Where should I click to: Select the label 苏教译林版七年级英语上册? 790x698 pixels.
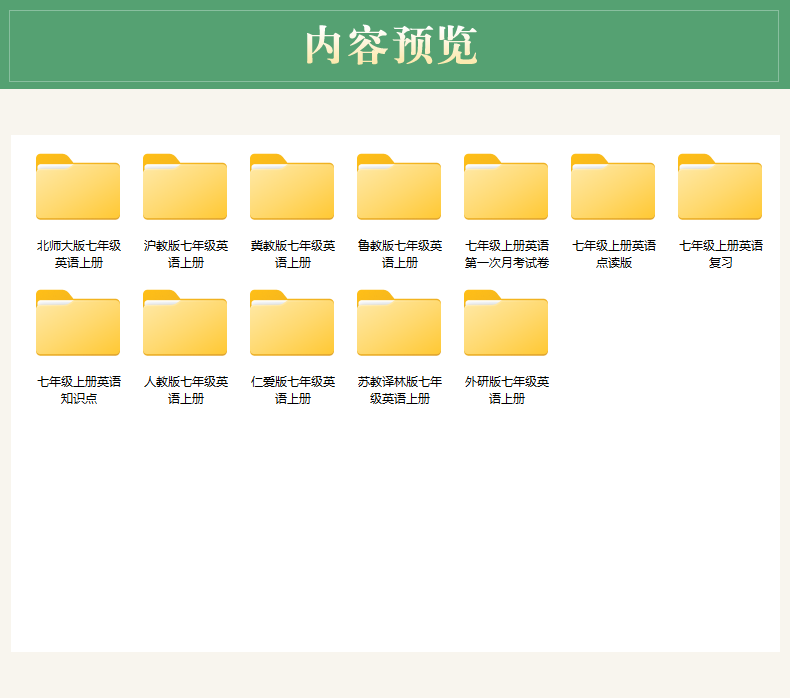(x=400, y=390)
